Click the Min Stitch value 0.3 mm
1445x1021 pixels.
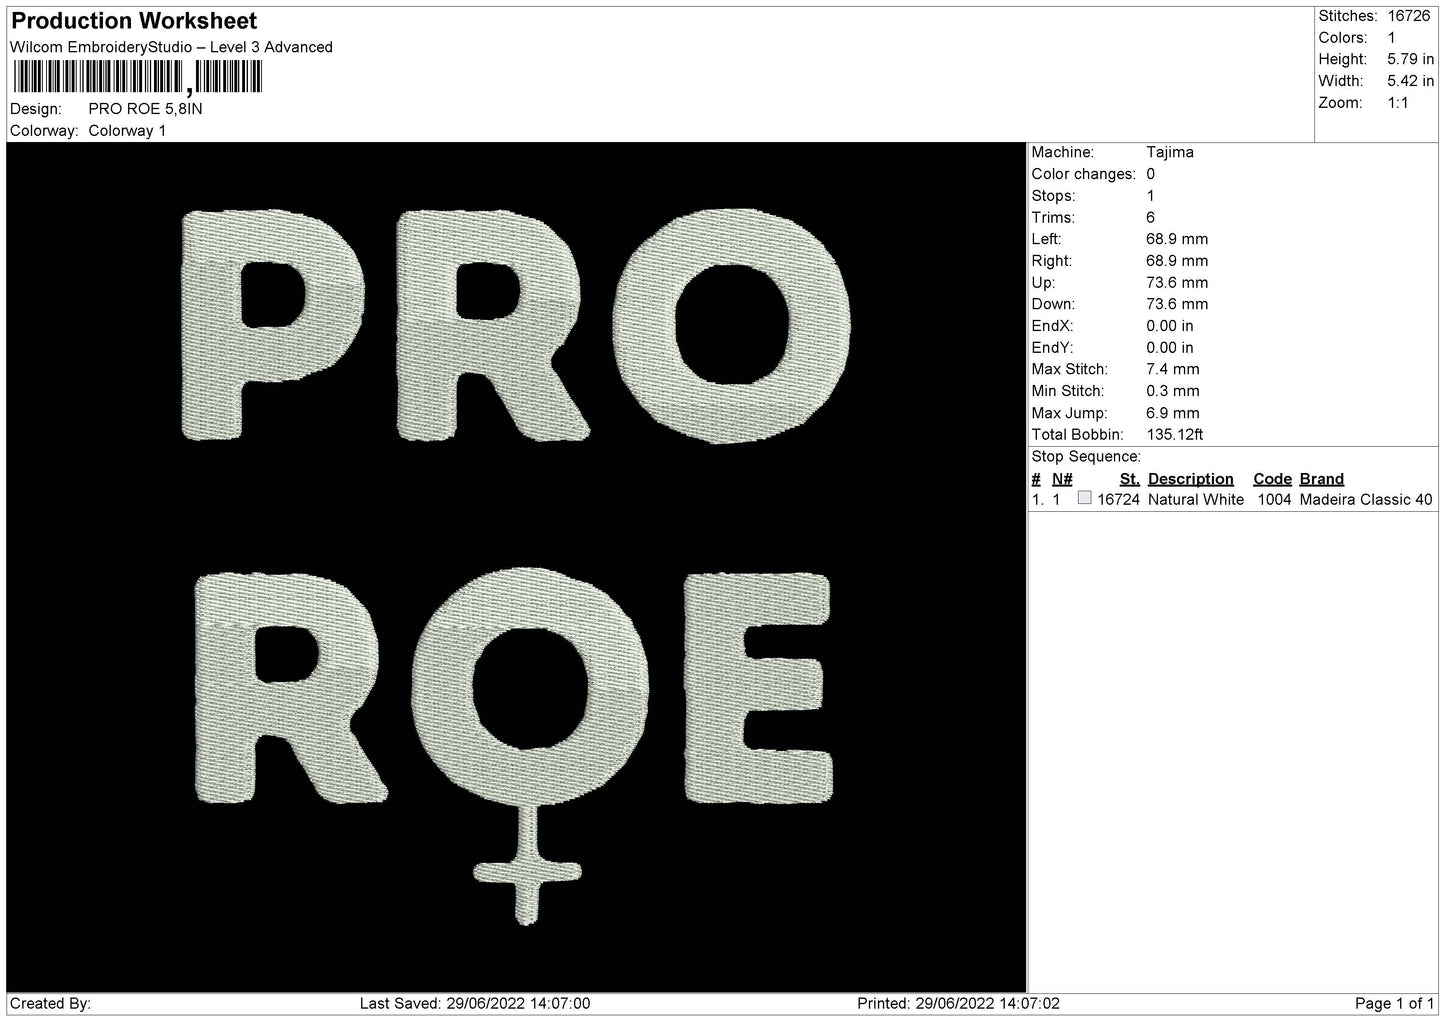[1172, 391]
